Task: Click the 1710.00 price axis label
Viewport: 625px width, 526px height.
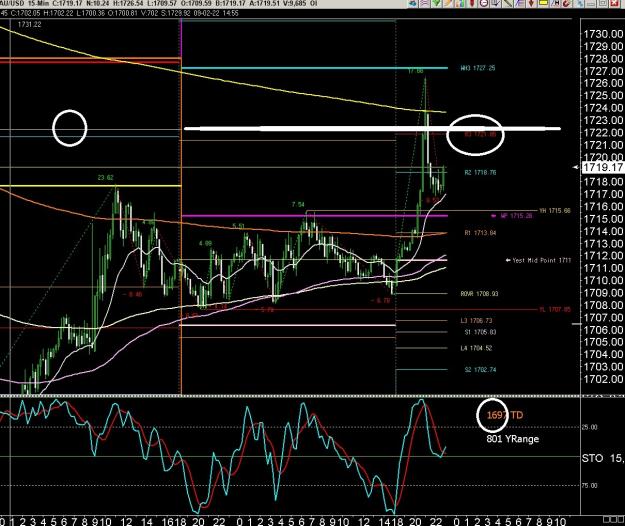Action: pyautogui.click(x=603, y=281)
